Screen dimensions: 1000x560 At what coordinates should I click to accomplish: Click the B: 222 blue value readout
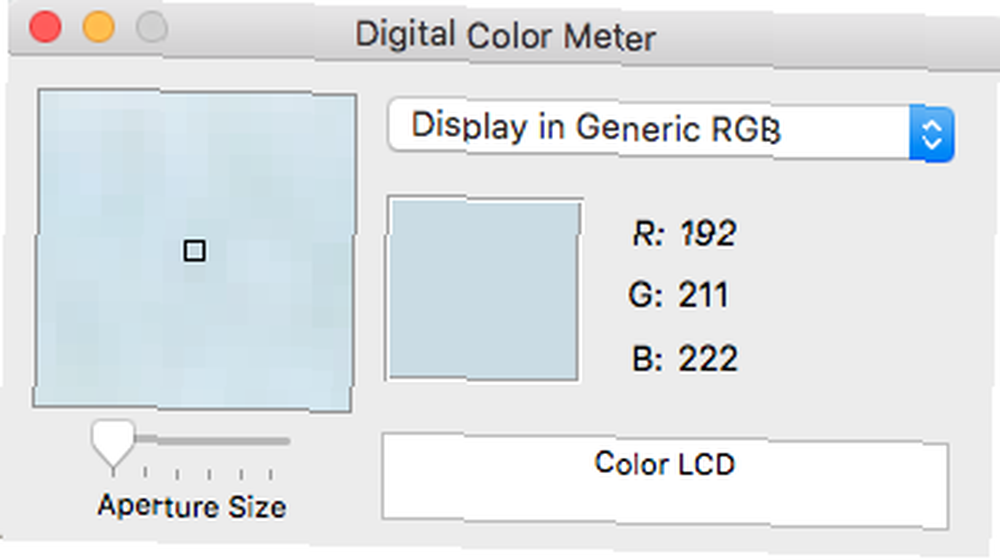click(x=685, y=358)
